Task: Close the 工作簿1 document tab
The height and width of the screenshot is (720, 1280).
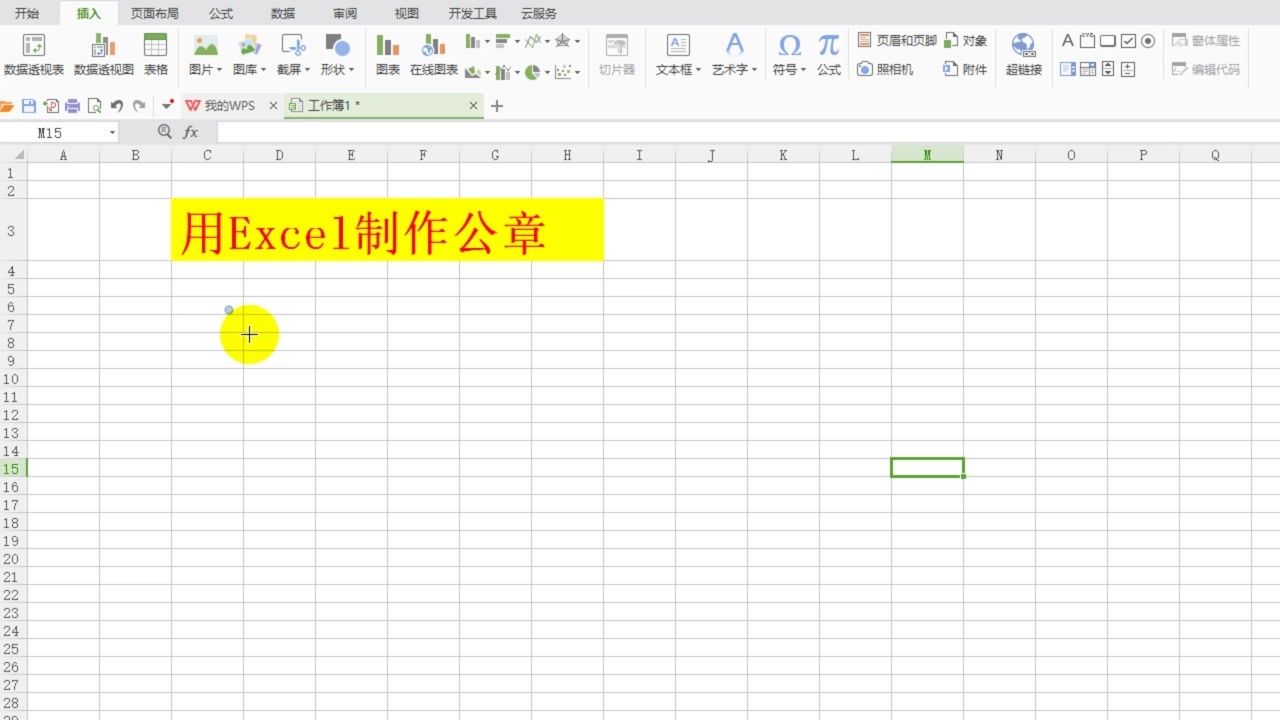Action: point(473,106)
